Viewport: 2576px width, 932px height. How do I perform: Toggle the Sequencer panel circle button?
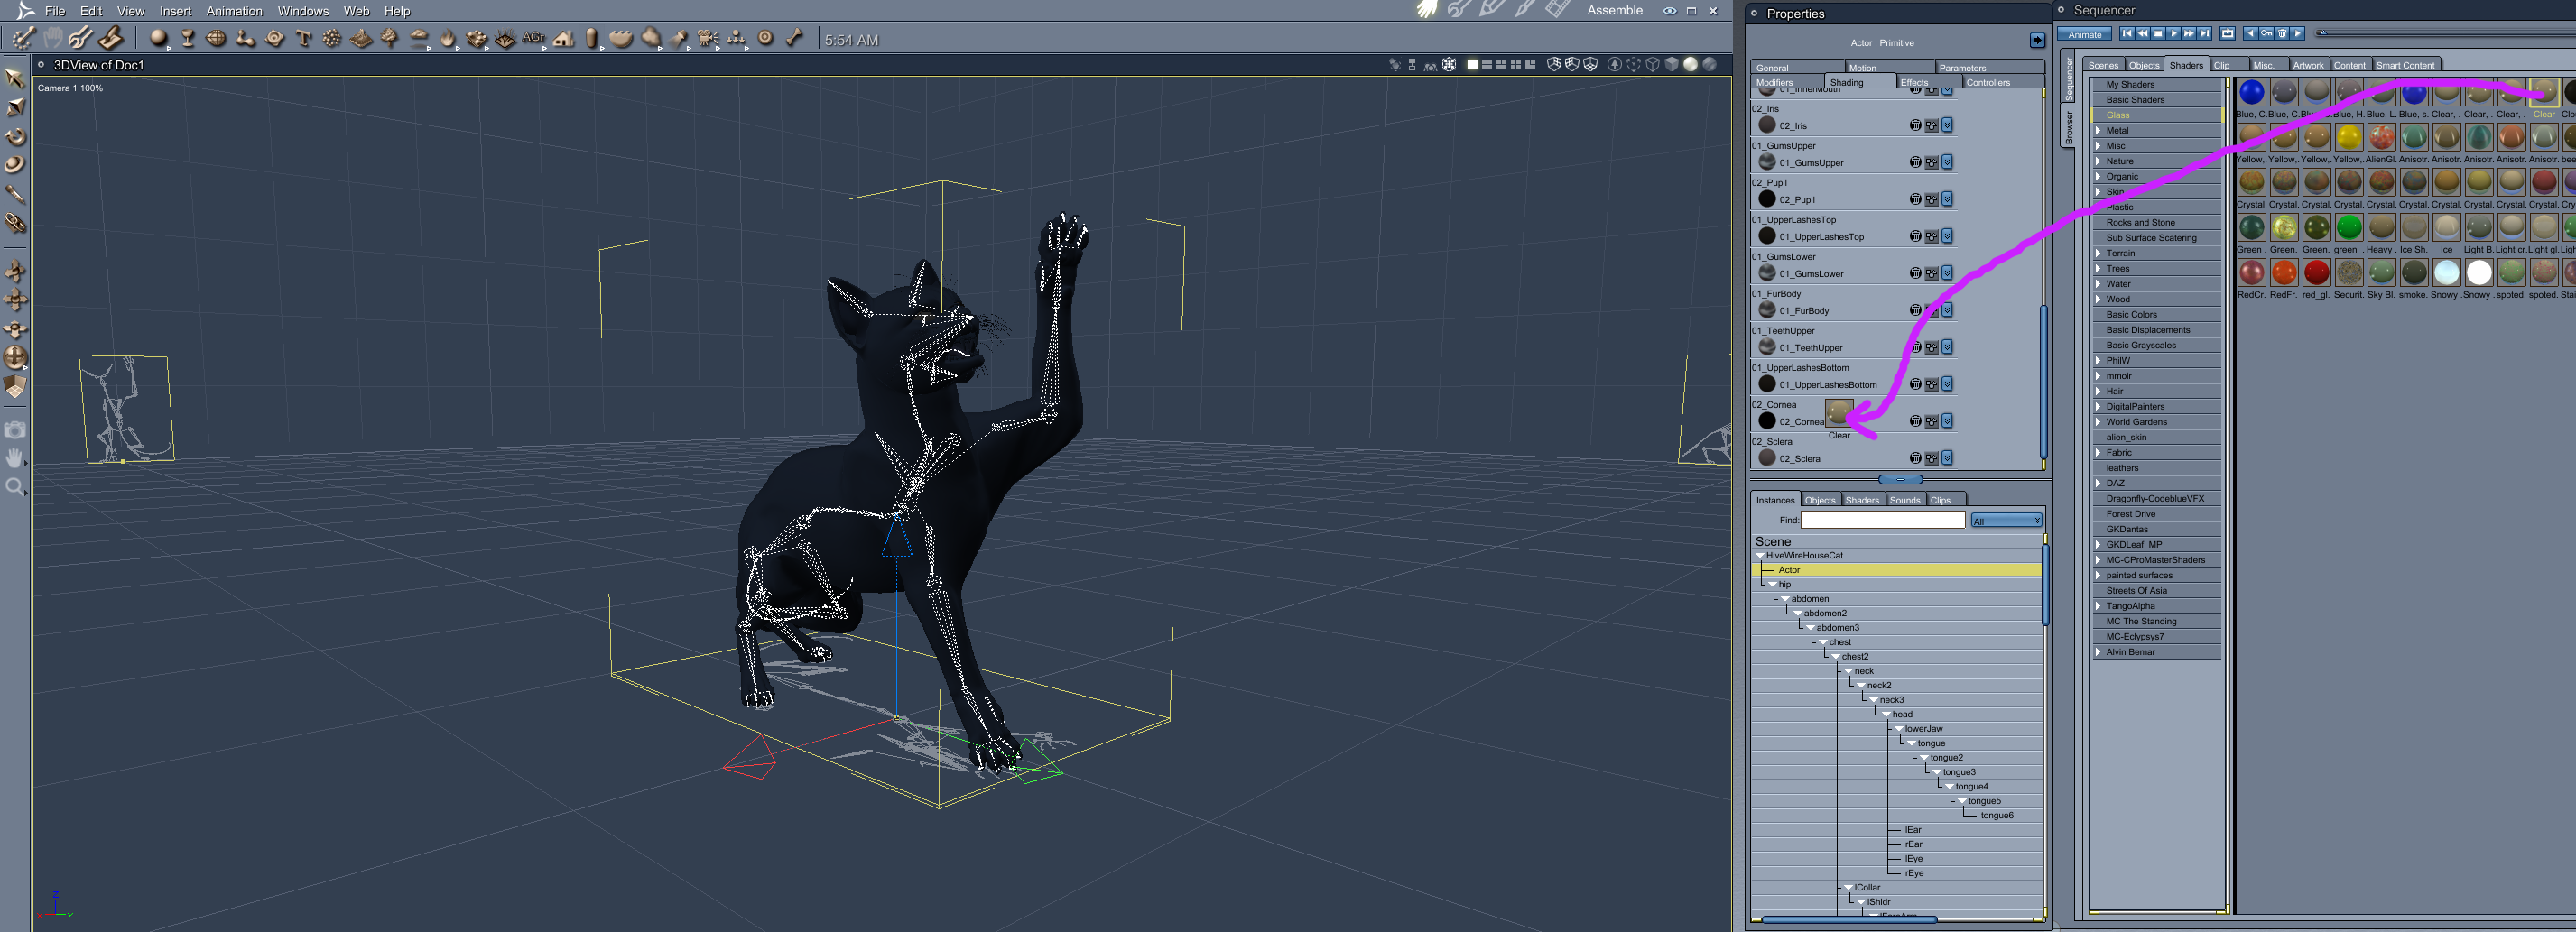click(x=2062, y=11)
